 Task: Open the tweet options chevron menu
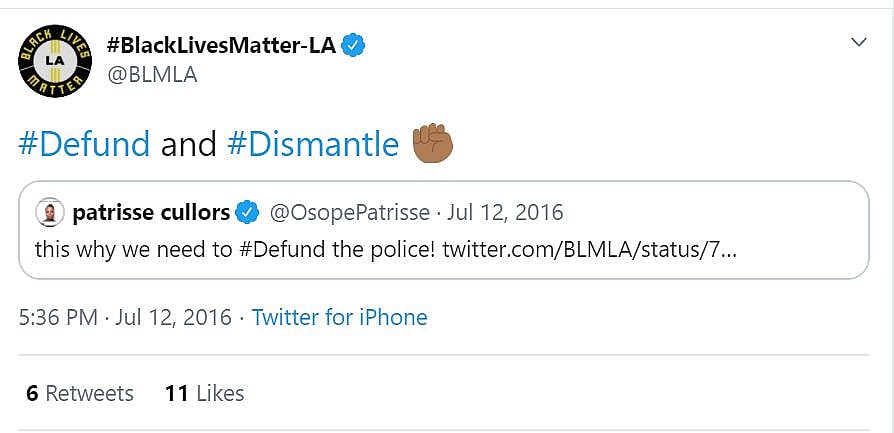point(857,42)
